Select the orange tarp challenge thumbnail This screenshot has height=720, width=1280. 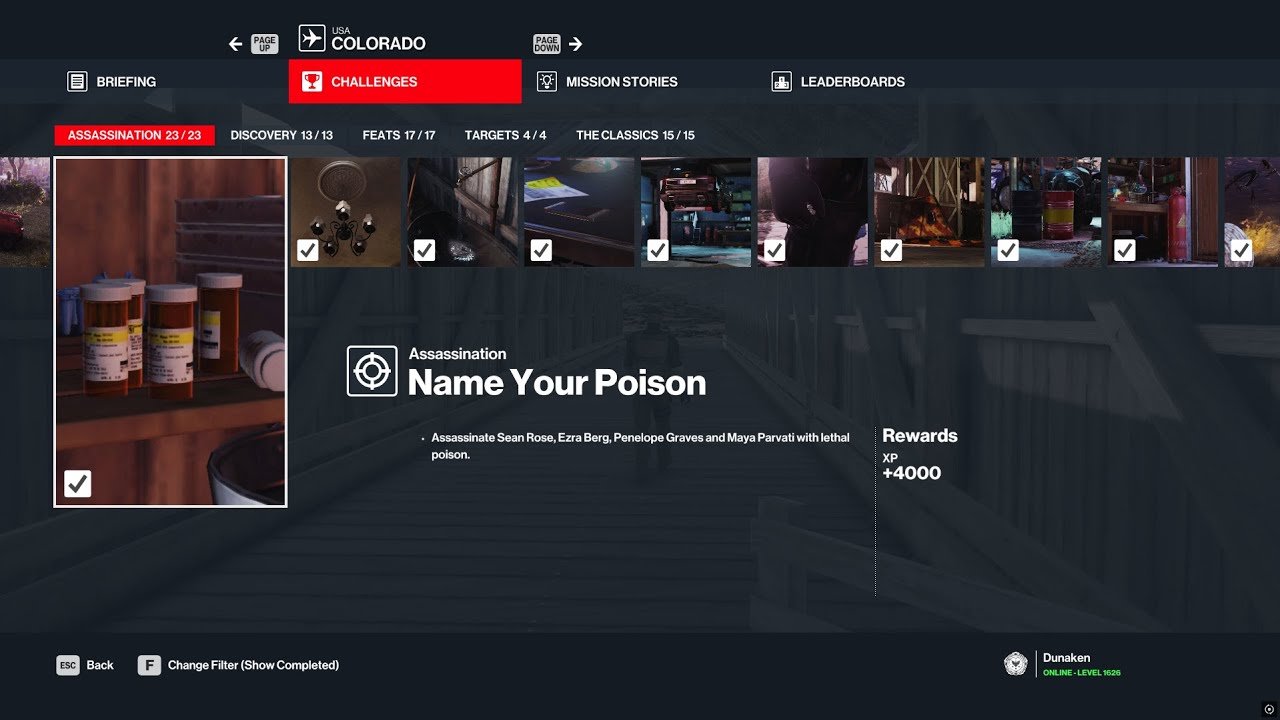click(x=929, y=212)
